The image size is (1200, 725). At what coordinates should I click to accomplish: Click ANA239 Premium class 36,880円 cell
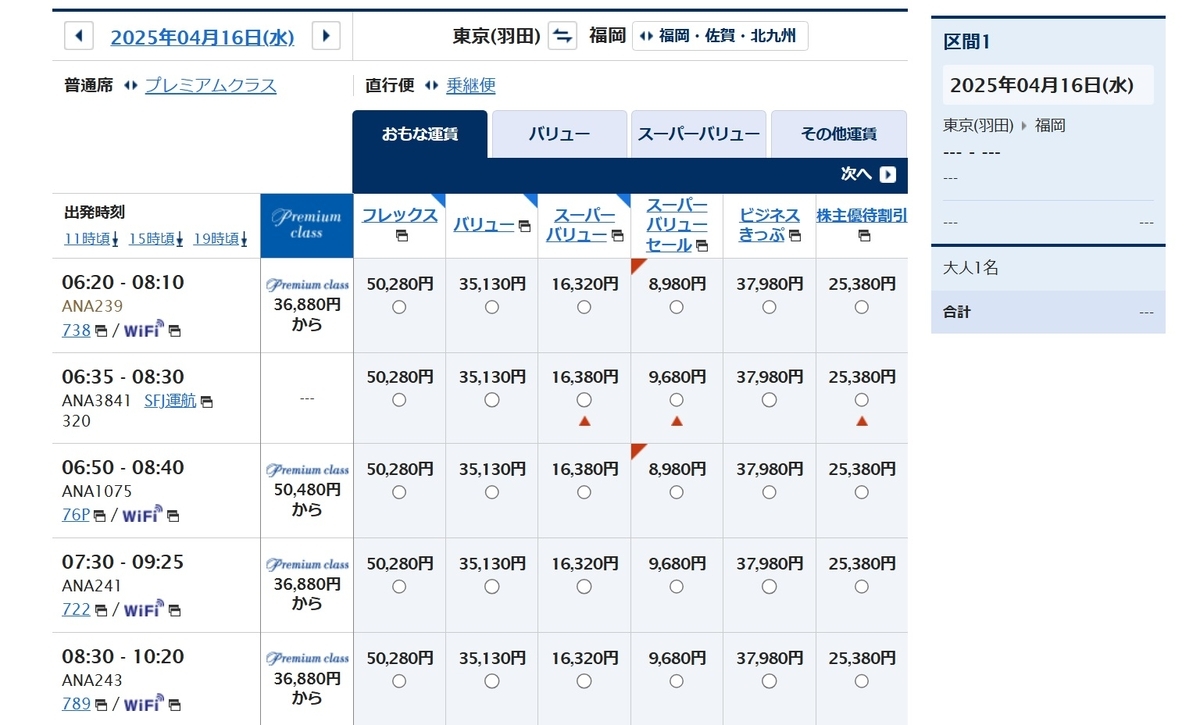[307, 305]
